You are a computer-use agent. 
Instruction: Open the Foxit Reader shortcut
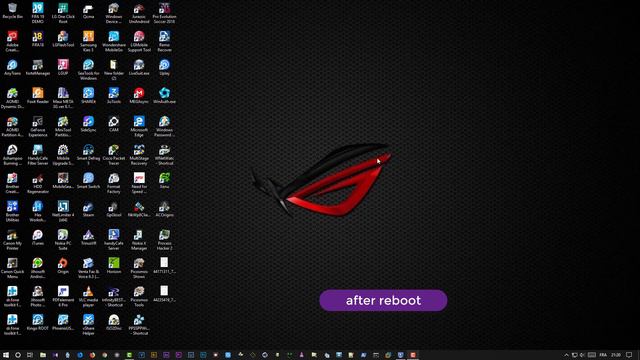pos(38,96)
